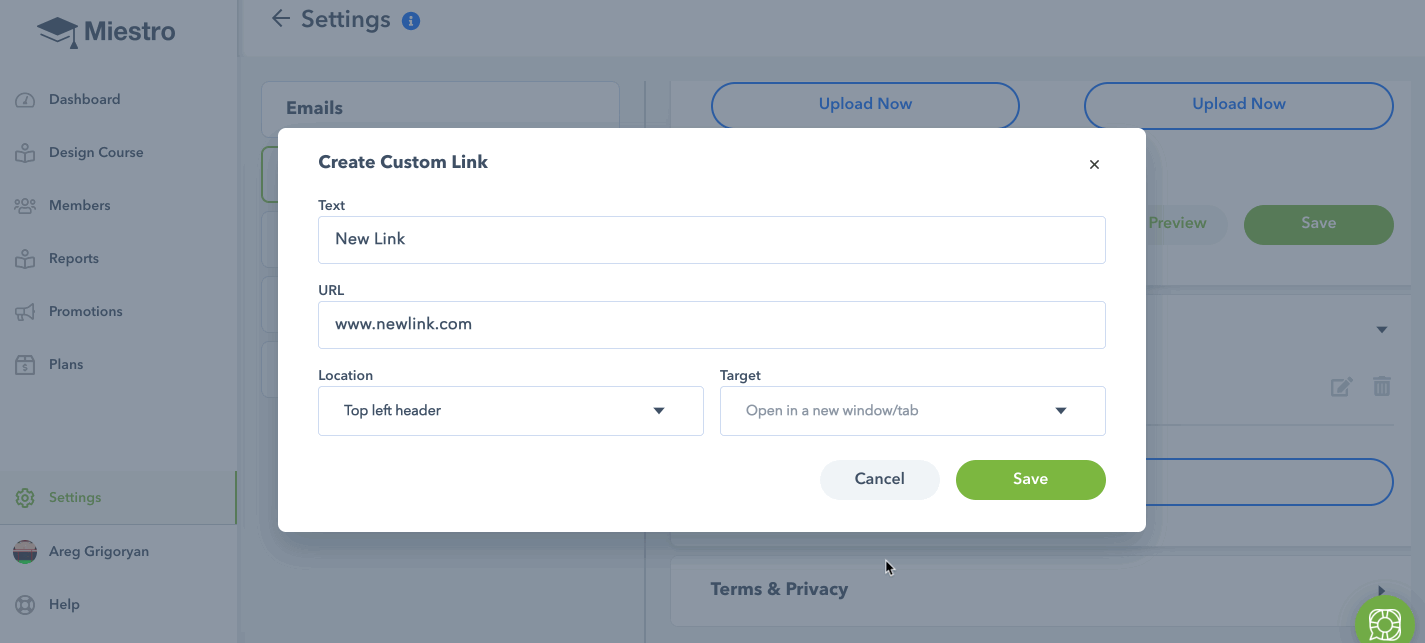Close the Create Custom Link dialog

[1094, 165]
